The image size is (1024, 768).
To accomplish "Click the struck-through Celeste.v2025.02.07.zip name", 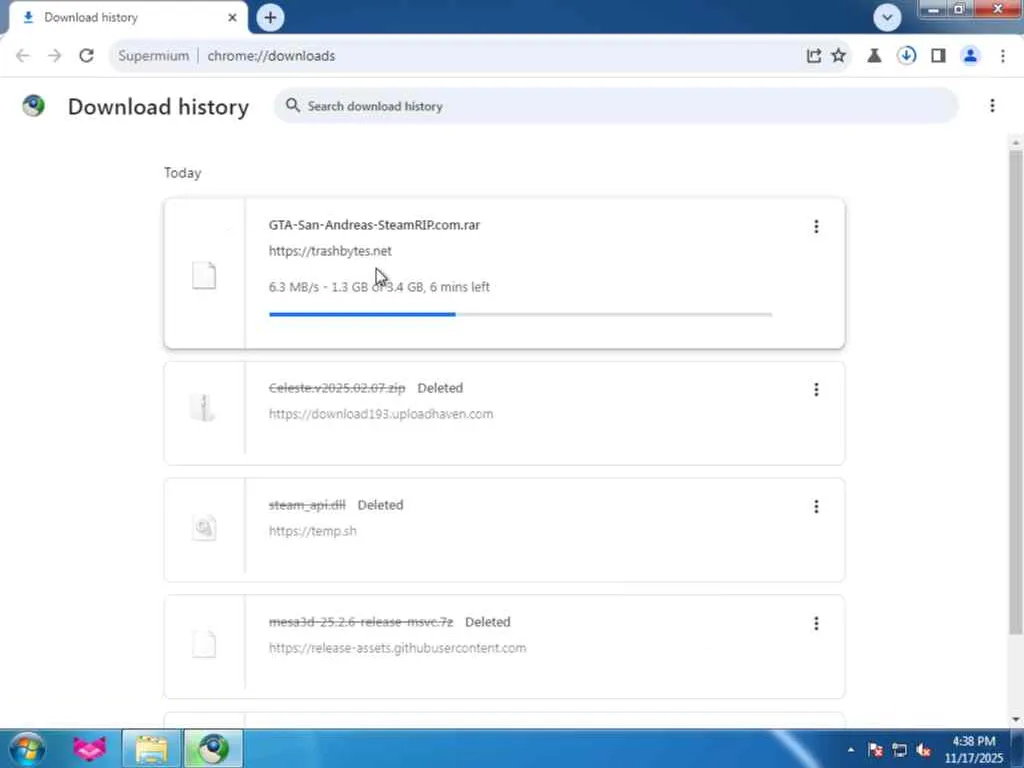I will (337, 388).
